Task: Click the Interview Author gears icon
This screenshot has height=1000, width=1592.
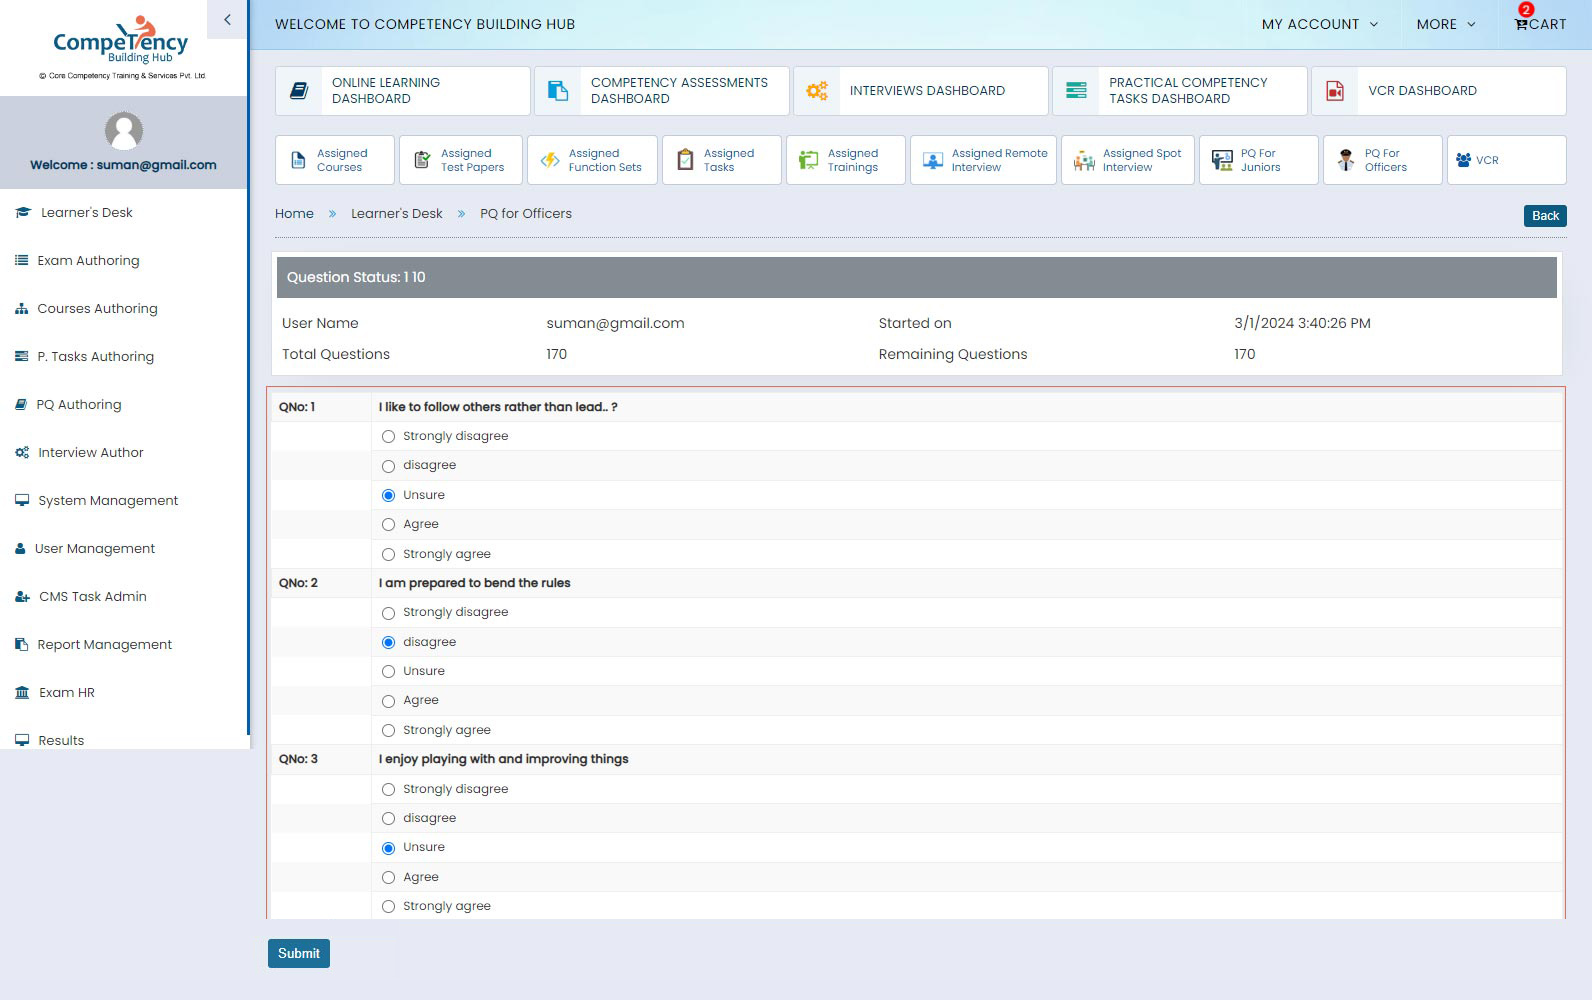Action: tap(22, 453)
